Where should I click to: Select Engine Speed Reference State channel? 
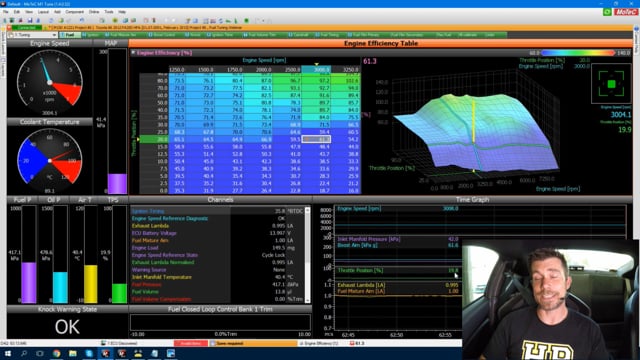pyautogui.click(x=217, y=255)
